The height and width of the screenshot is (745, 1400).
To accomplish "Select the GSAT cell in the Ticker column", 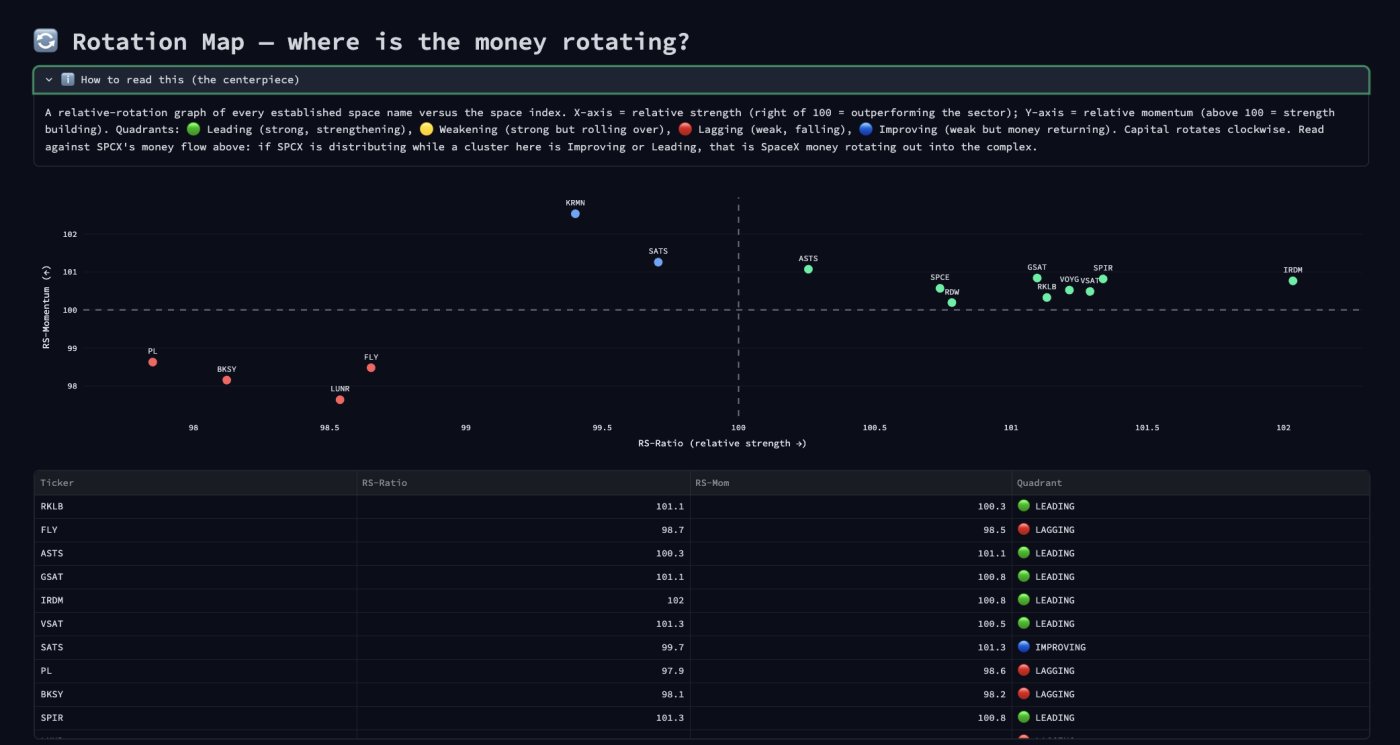I will point(196,577).
